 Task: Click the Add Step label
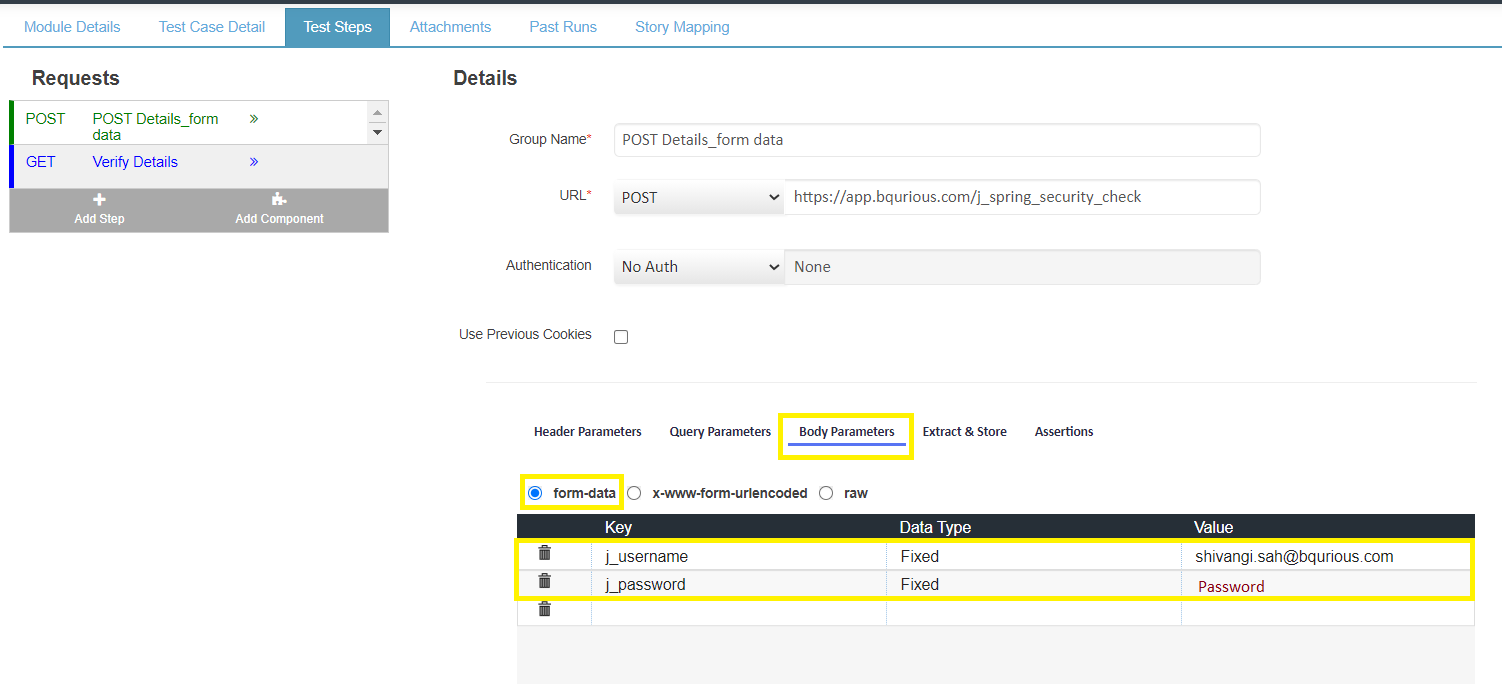coord(99,219)
